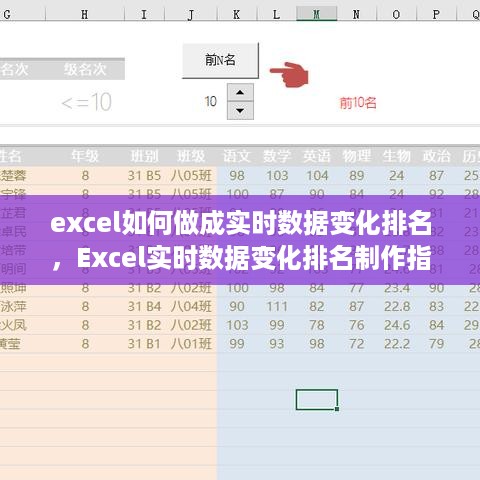Image resolution: width=480 pixels, height=480 pixels.
Task: Click the 78 English score cell
Action: pos(317,325)
